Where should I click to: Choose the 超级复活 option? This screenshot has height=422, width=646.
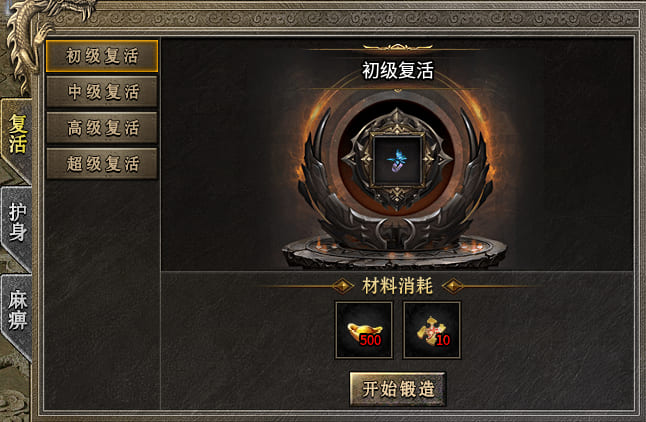(x=102, y=163)
